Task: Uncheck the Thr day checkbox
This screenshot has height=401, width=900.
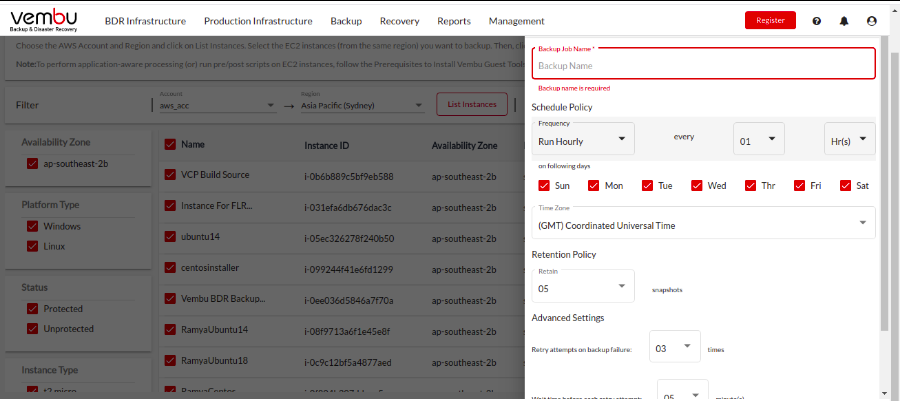Action: [750, 185]
